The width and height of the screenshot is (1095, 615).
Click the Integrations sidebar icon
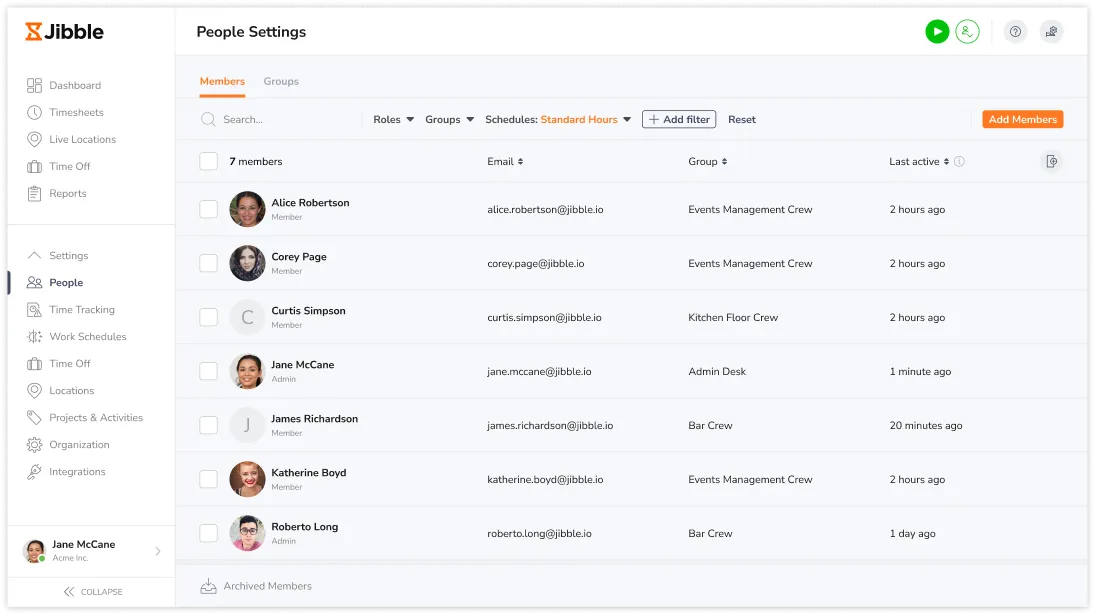(x=35, y=472)
